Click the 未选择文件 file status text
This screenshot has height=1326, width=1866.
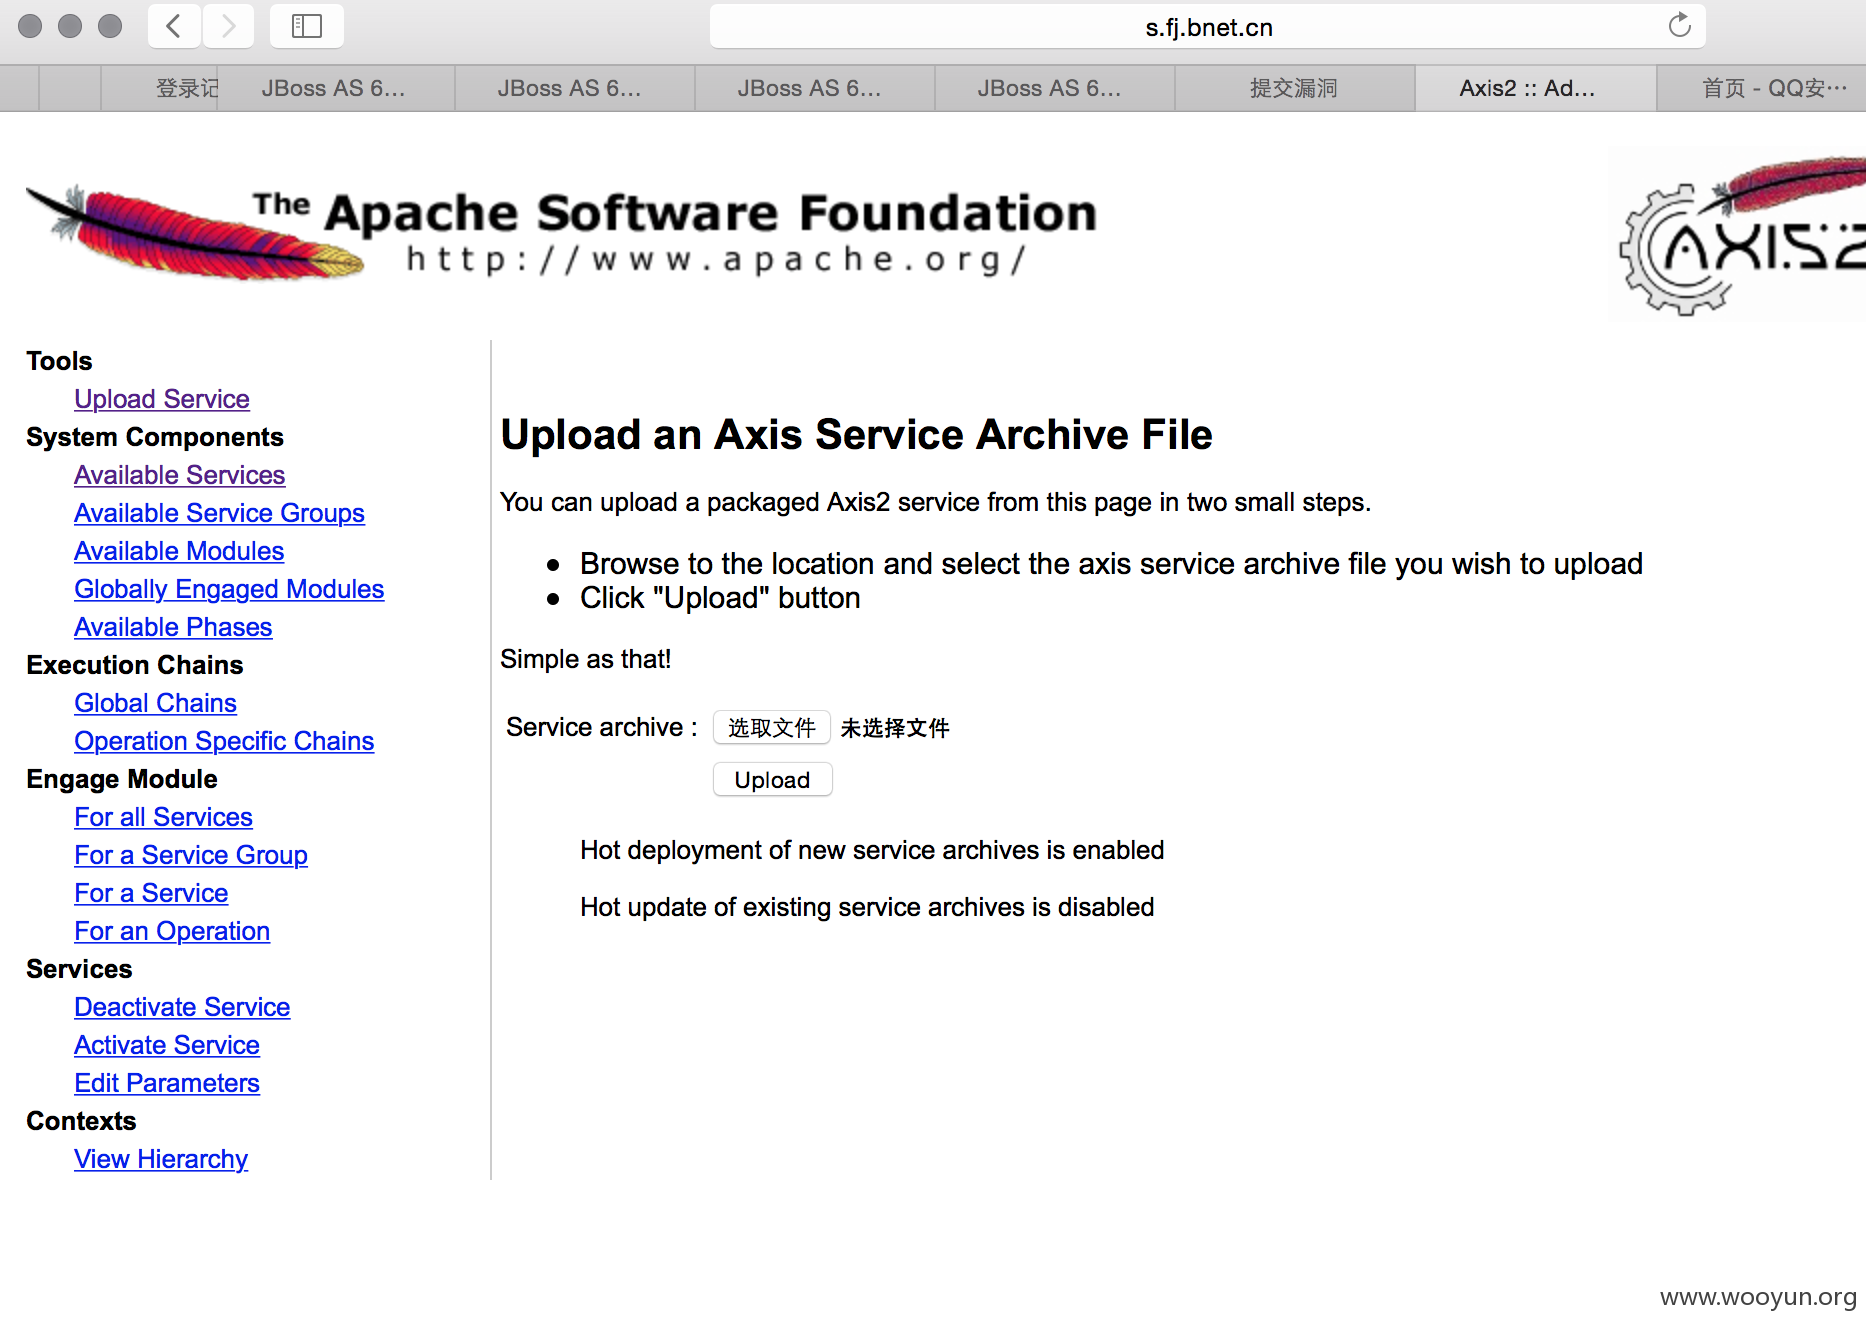click(895, 728)
